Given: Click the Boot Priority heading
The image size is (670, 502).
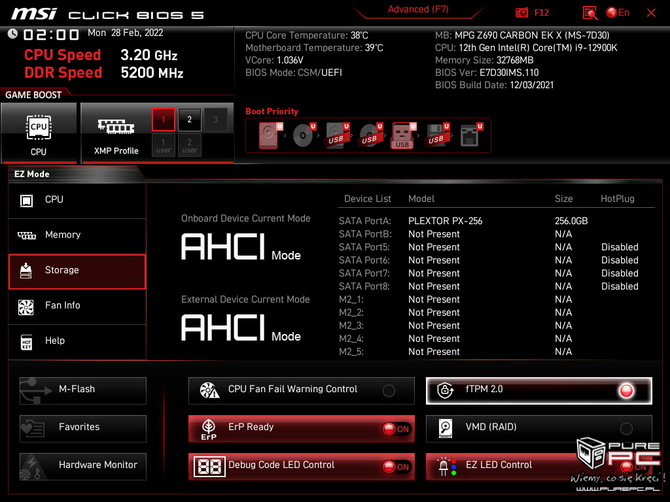Looking at the screenshot, I should pyautogui.click(x=272, y=112).
